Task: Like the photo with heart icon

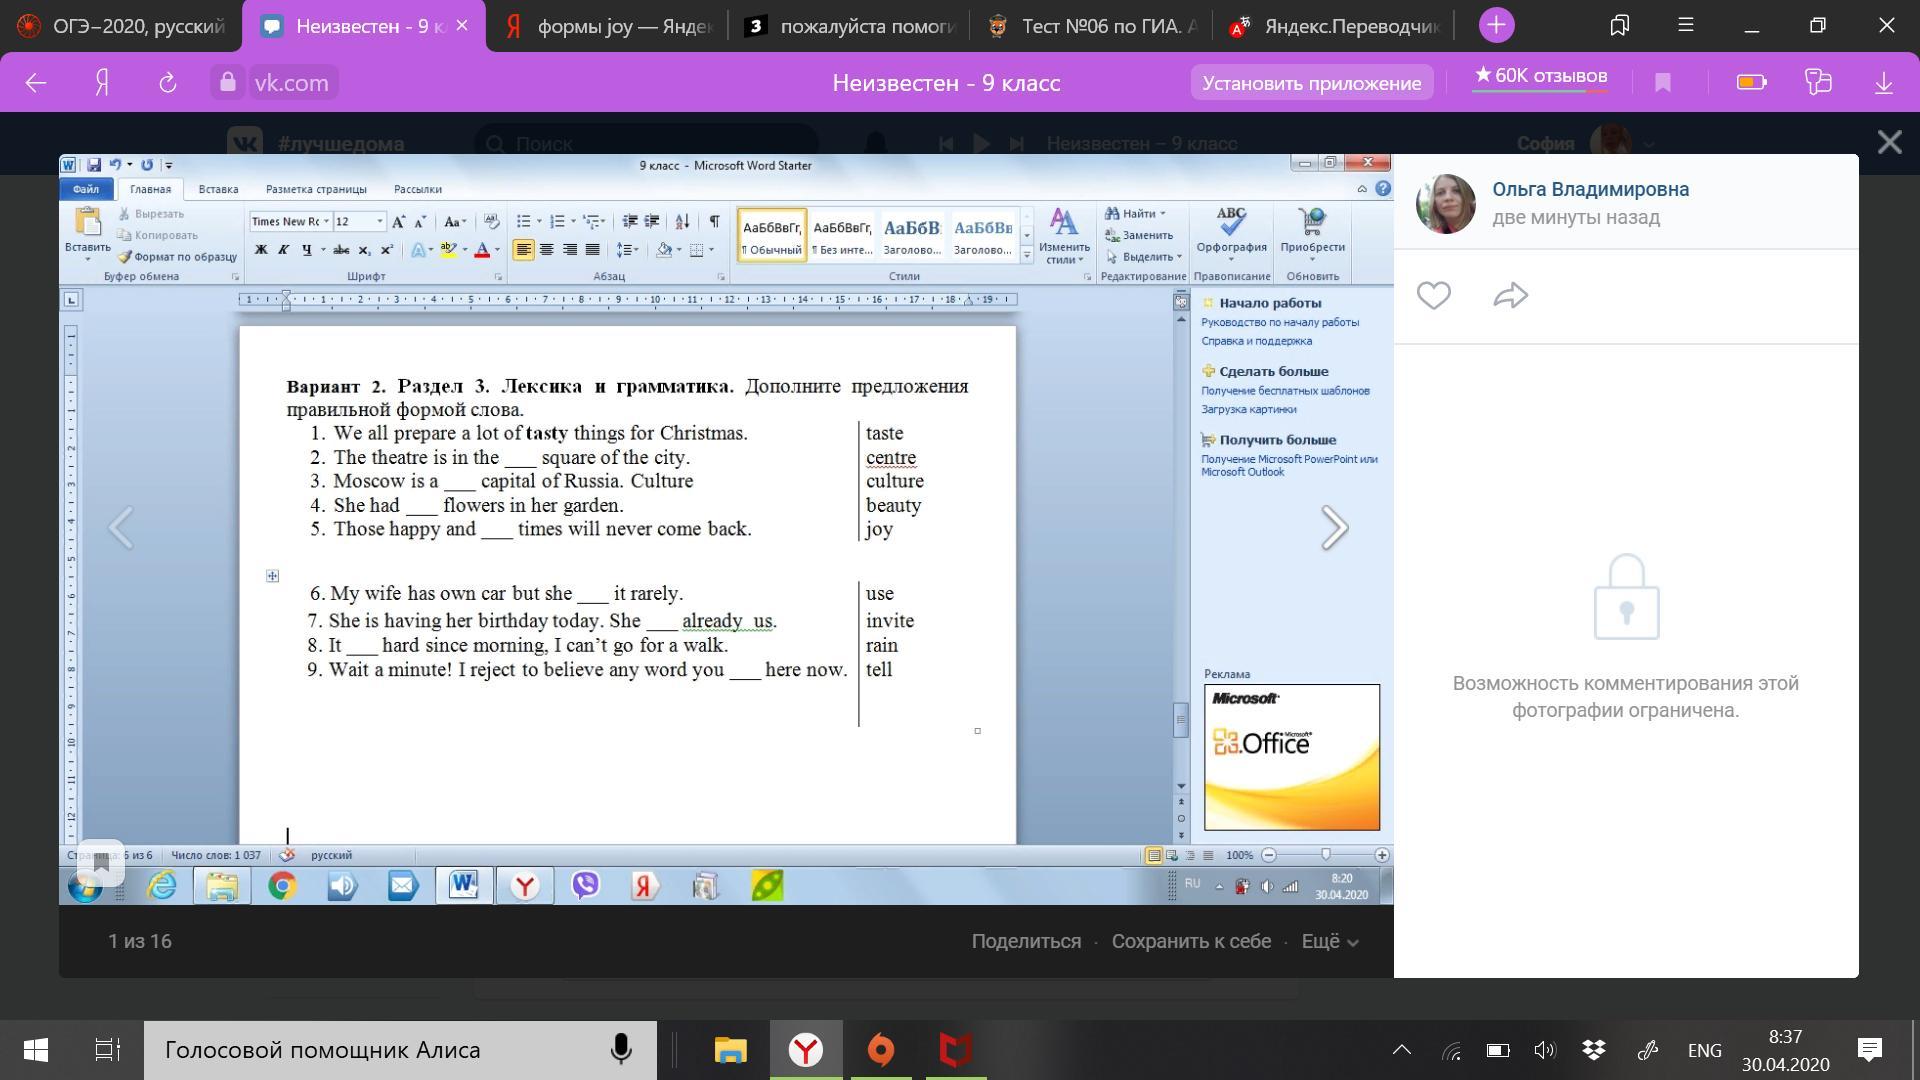Action: click(x=1433, y=296)
